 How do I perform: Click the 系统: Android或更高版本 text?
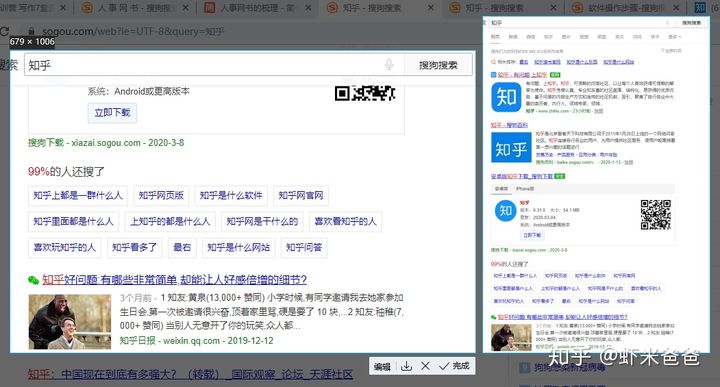point(139,91)
